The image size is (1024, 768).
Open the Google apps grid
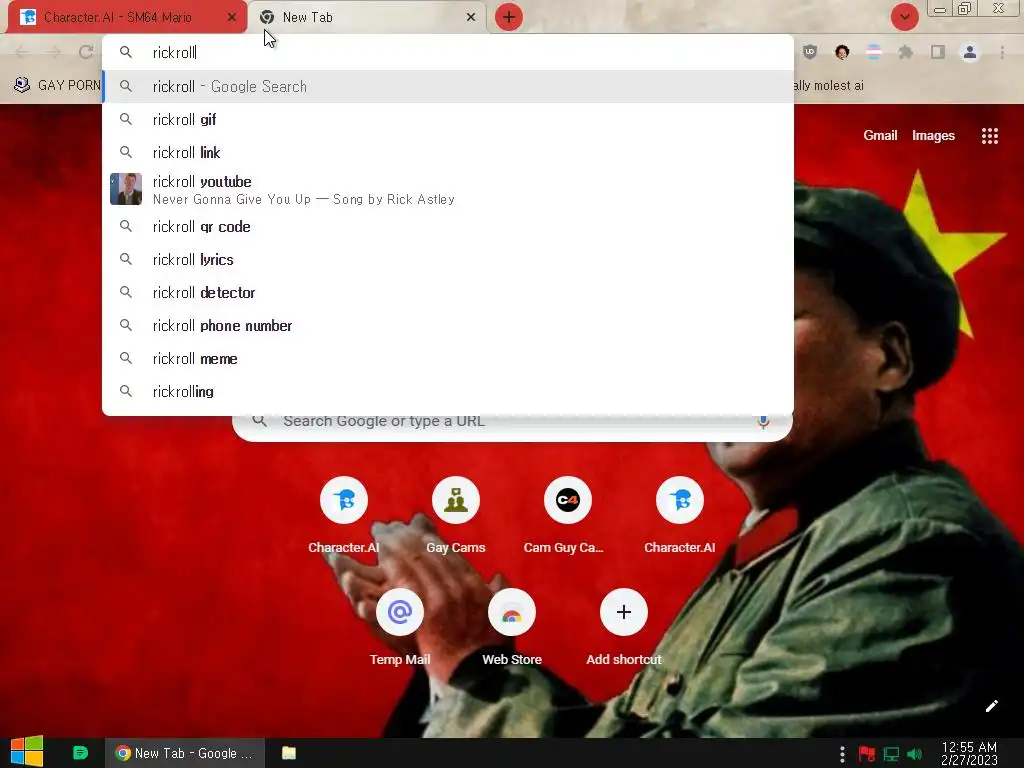click(x=989, y=136)
